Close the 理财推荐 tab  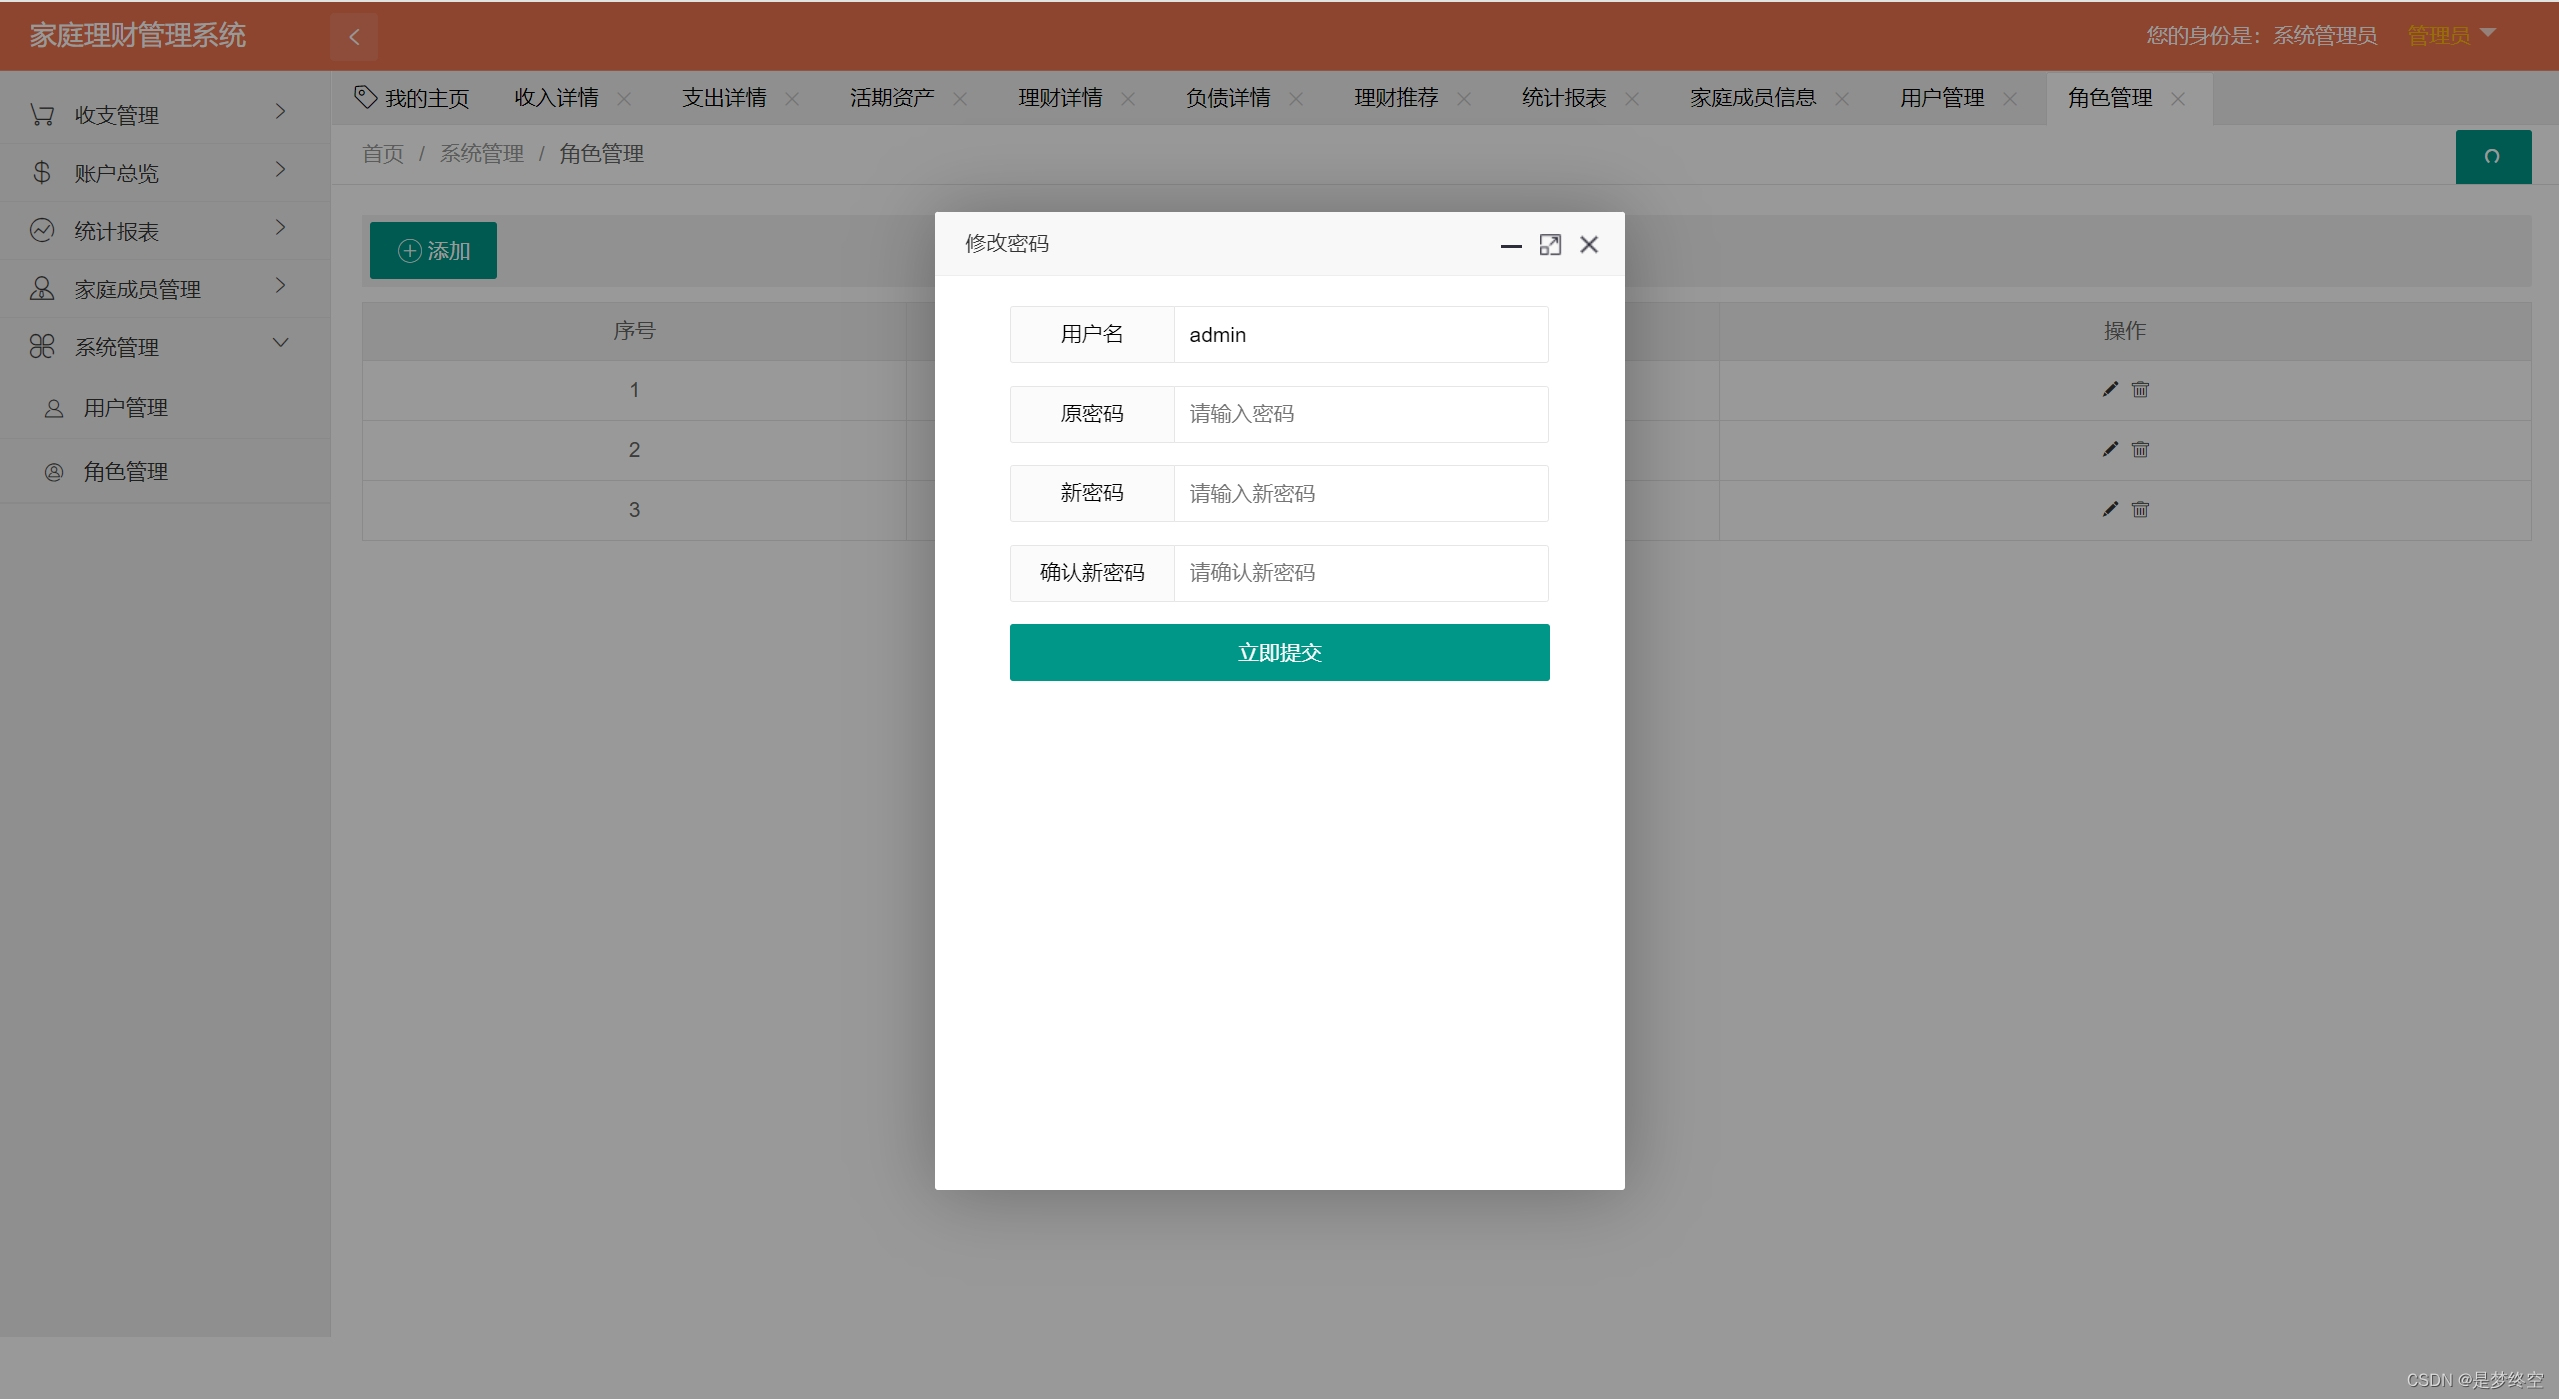coord(1464,99)
